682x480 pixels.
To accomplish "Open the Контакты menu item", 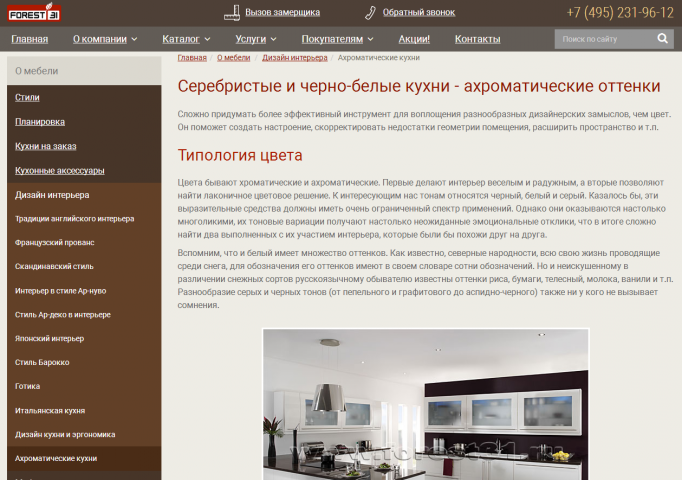I will [478, 39].
